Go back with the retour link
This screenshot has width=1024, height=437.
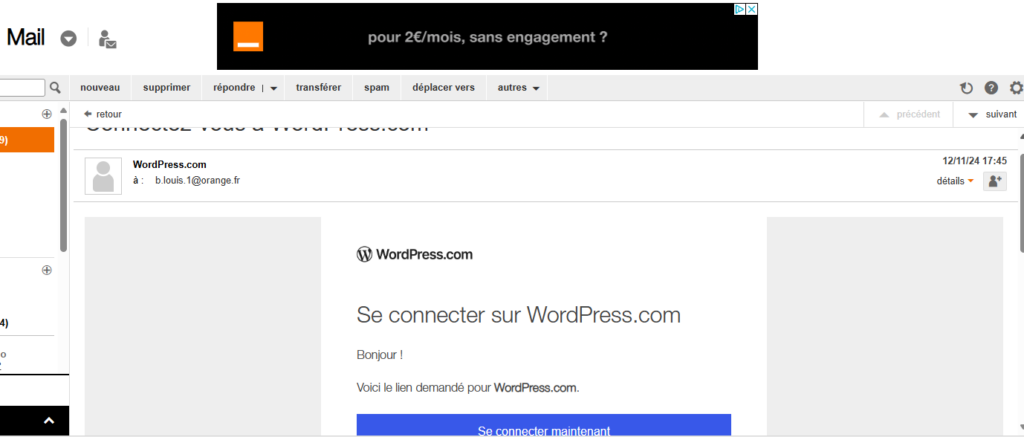pos(103,114)
